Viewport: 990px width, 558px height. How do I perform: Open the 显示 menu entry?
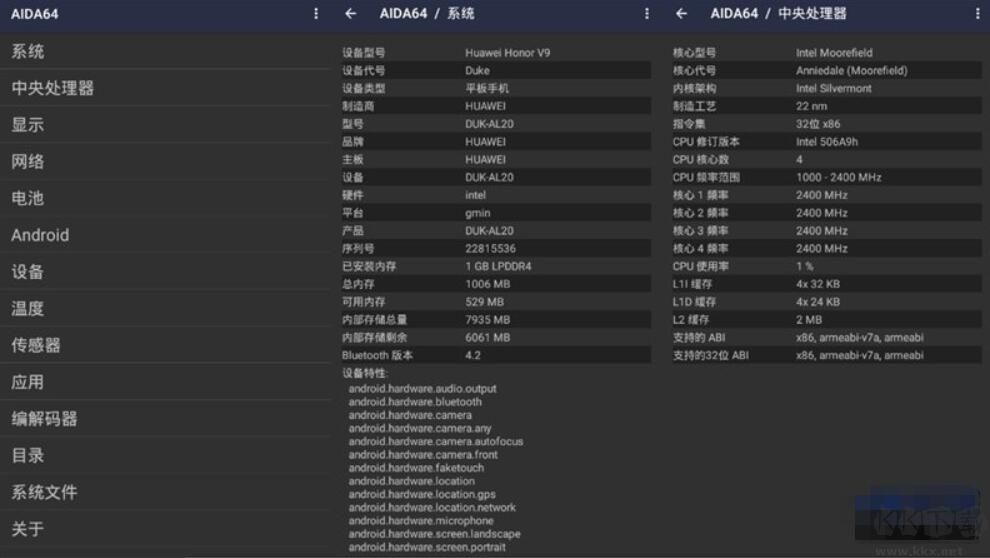[165, 124]
